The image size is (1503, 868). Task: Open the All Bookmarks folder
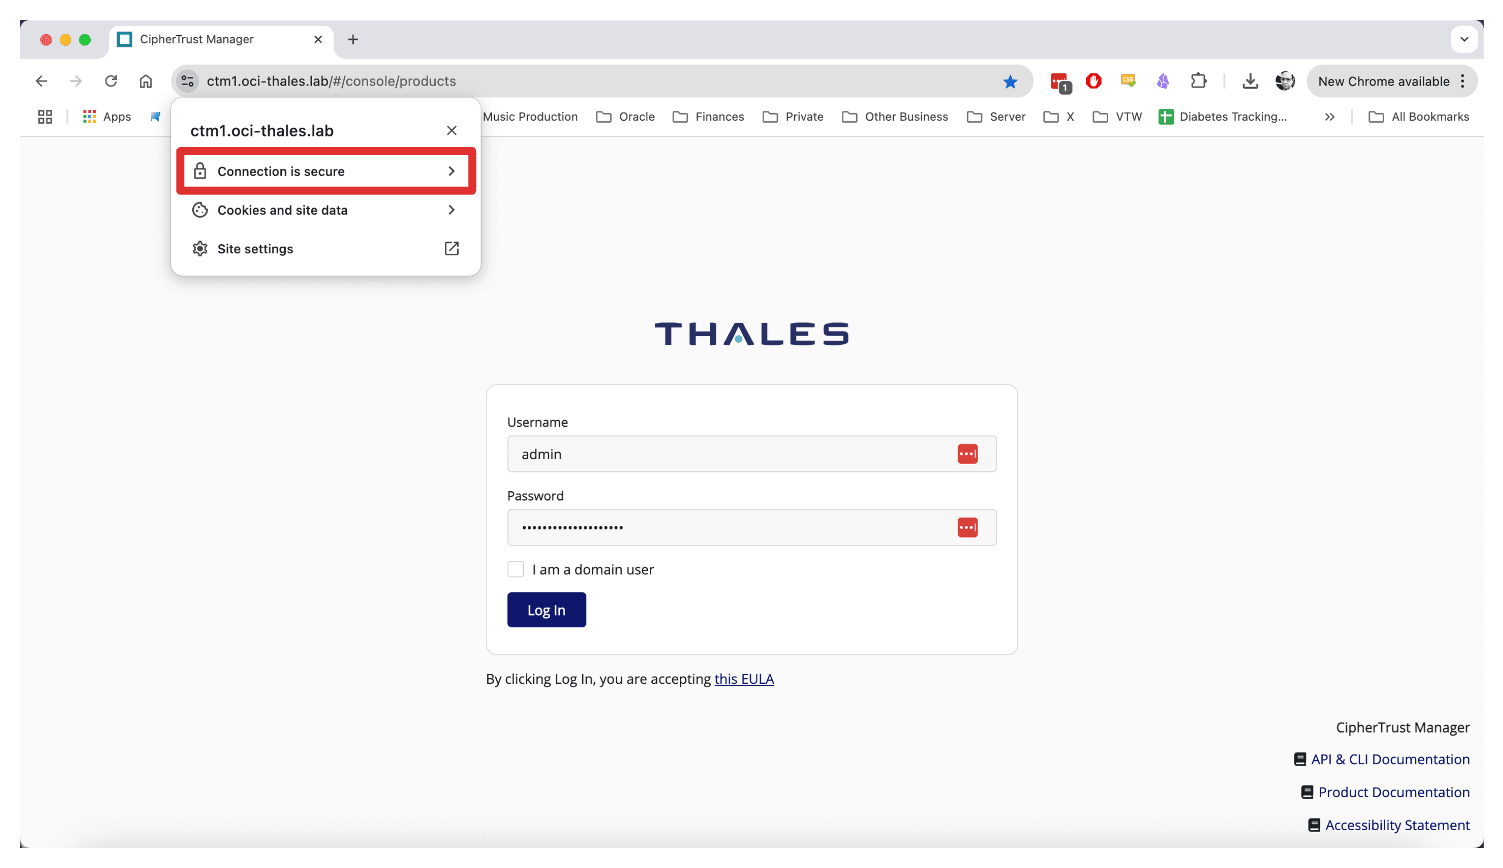tap(1419, 117)
